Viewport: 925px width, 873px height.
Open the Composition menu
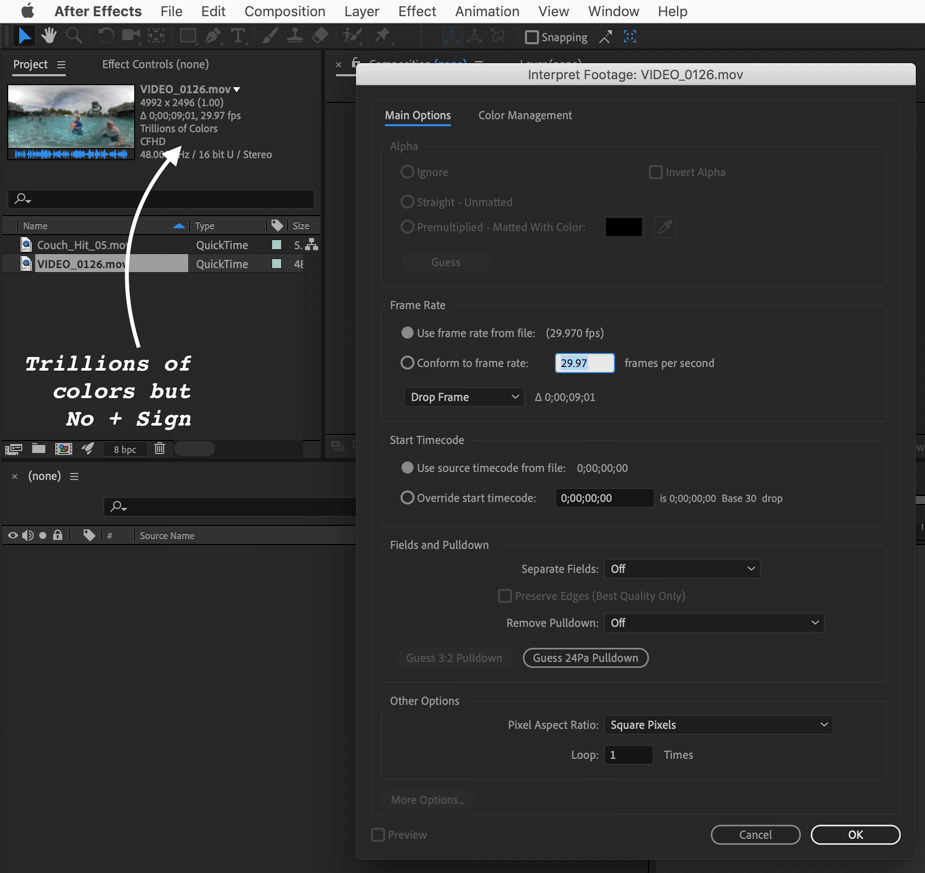[x=285, y=11]
